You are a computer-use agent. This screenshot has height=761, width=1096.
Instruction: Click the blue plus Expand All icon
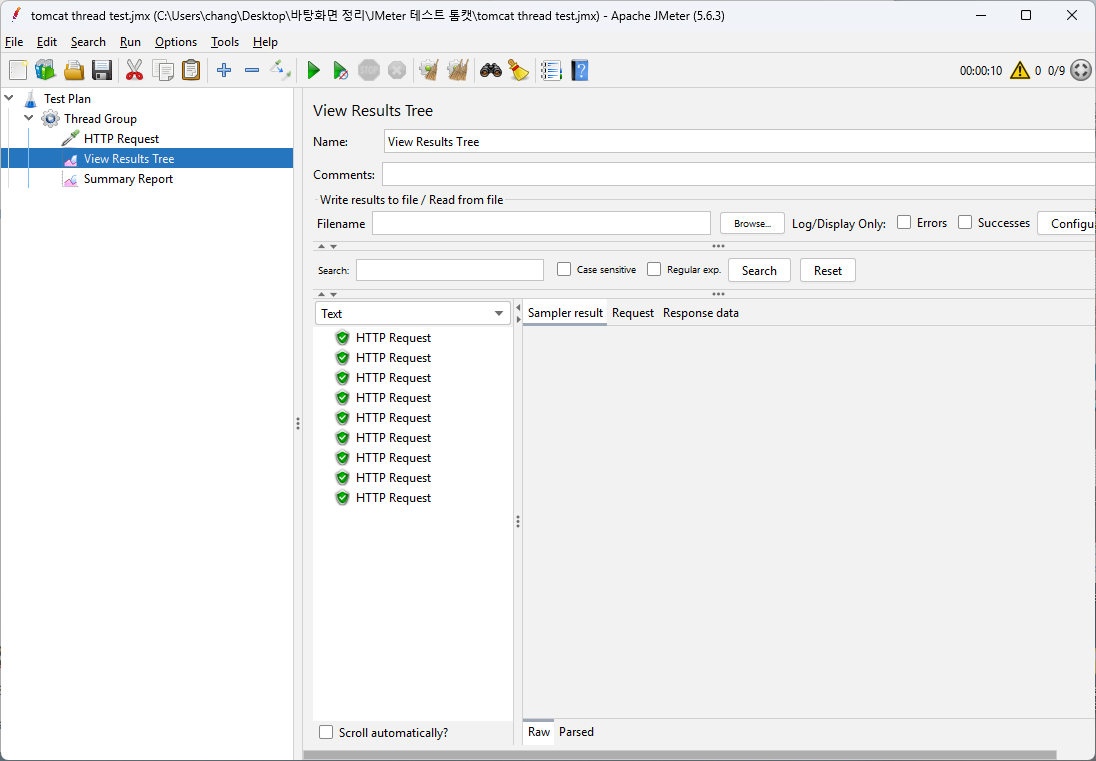[x=224, y=70]
